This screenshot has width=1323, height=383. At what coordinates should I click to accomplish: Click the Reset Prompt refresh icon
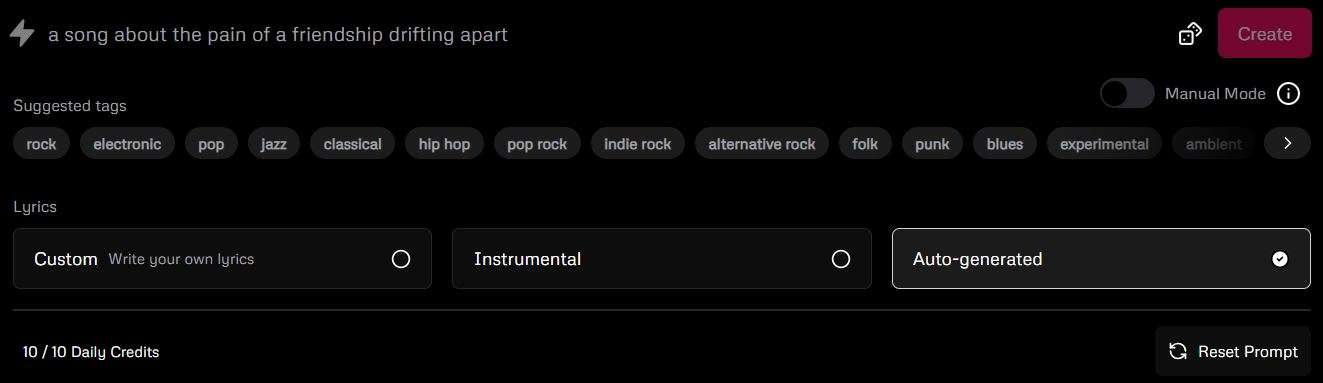pos(1178,352)
